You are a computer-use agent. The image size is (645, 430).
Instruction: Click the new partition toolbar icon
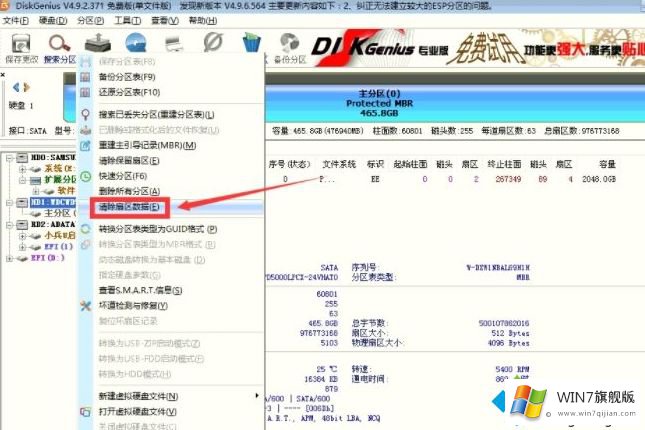coord(174,43)
